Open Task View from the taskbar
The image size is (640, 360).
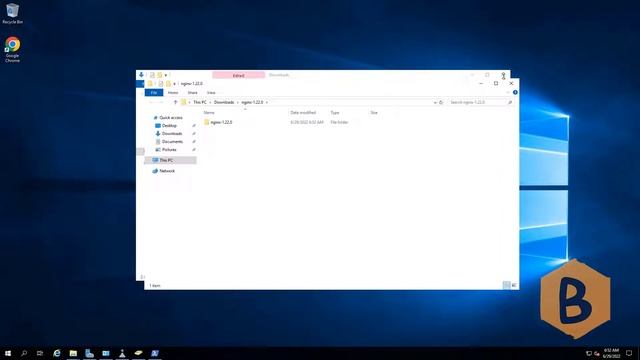[40, 353]
